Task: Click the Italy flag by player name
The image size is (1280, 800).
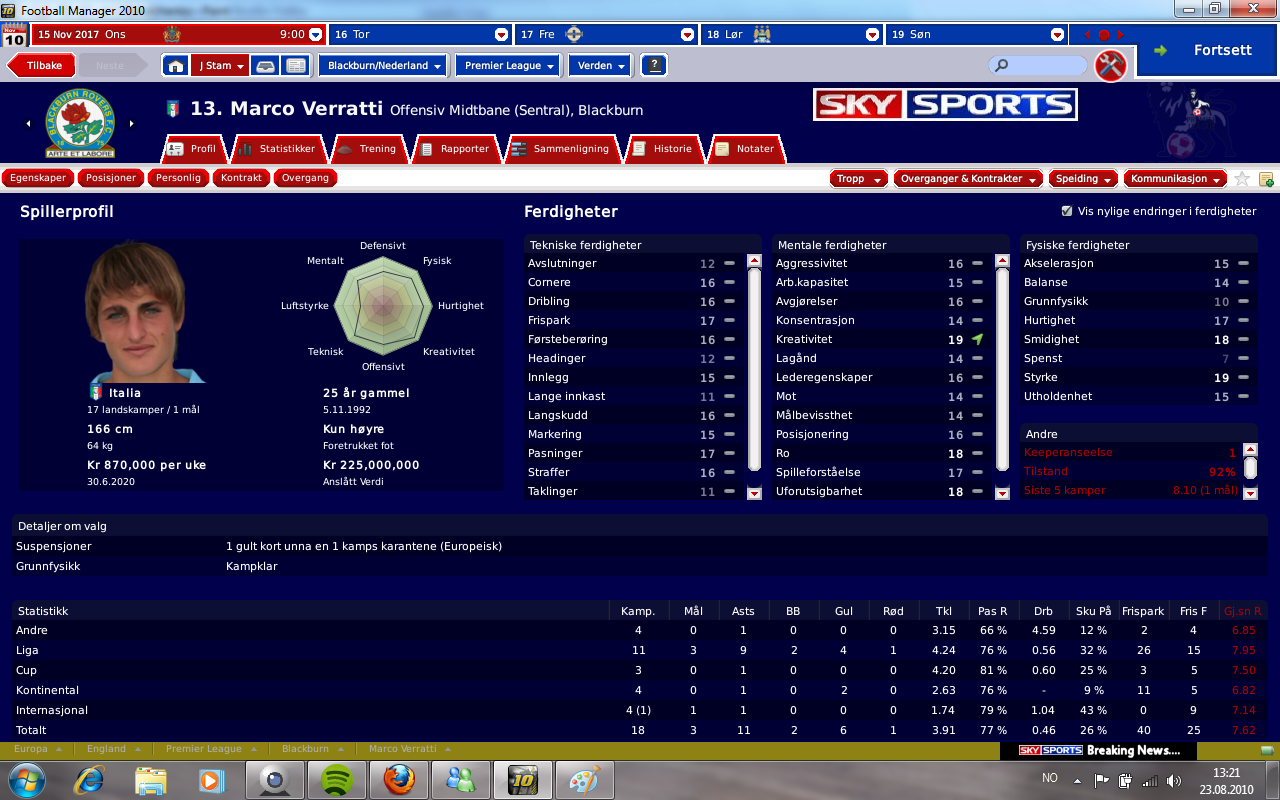Action: 172,109
